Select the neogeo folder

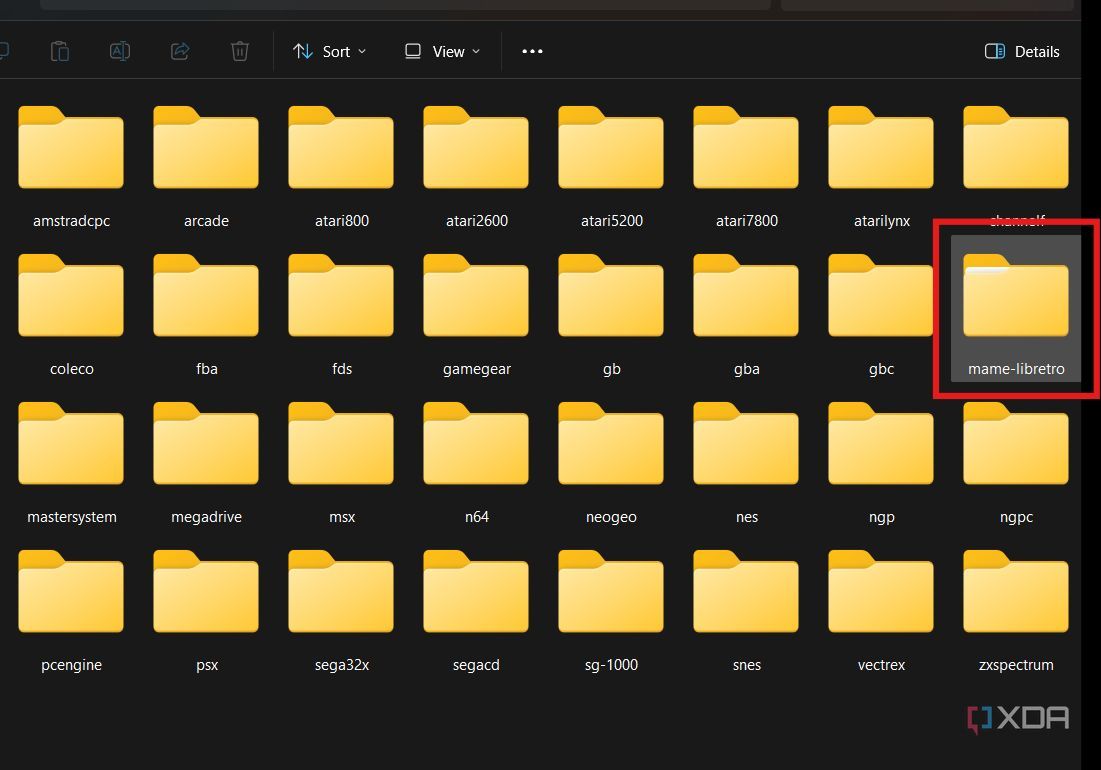tap(611, 446)
